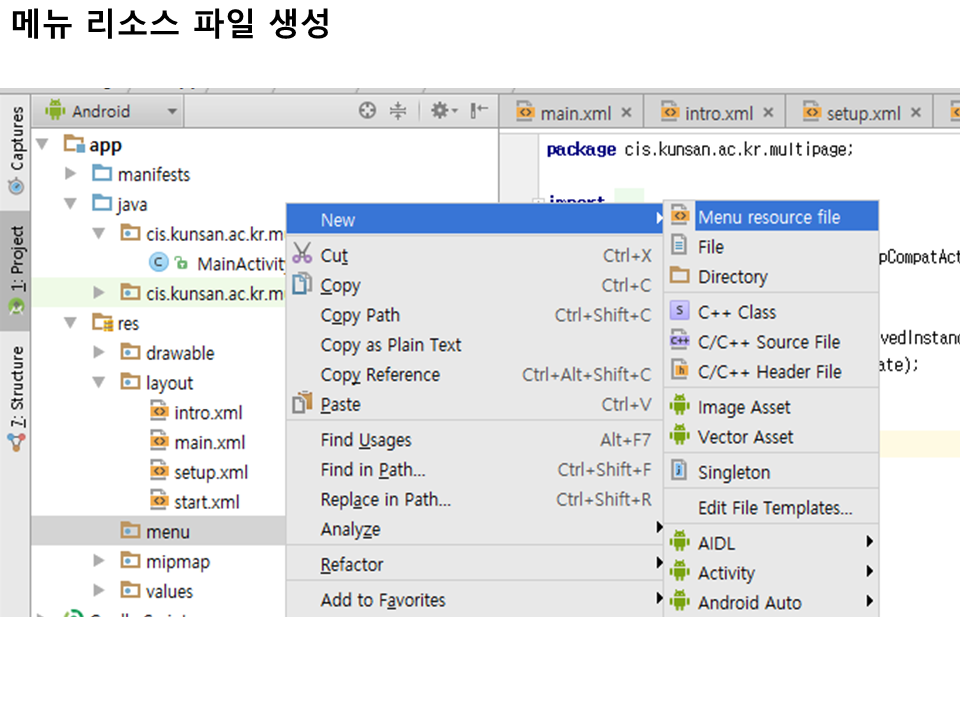
Task: Click the scroll-from-source target icon
Action: 367,111
